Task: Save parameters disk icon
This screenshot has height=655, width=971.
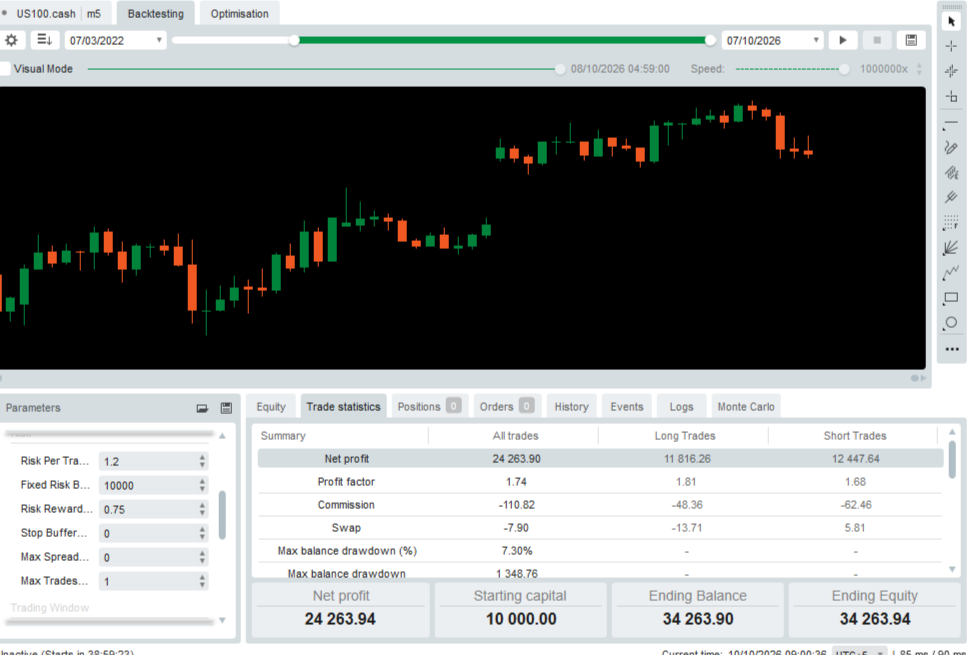Action: point(226,408)
